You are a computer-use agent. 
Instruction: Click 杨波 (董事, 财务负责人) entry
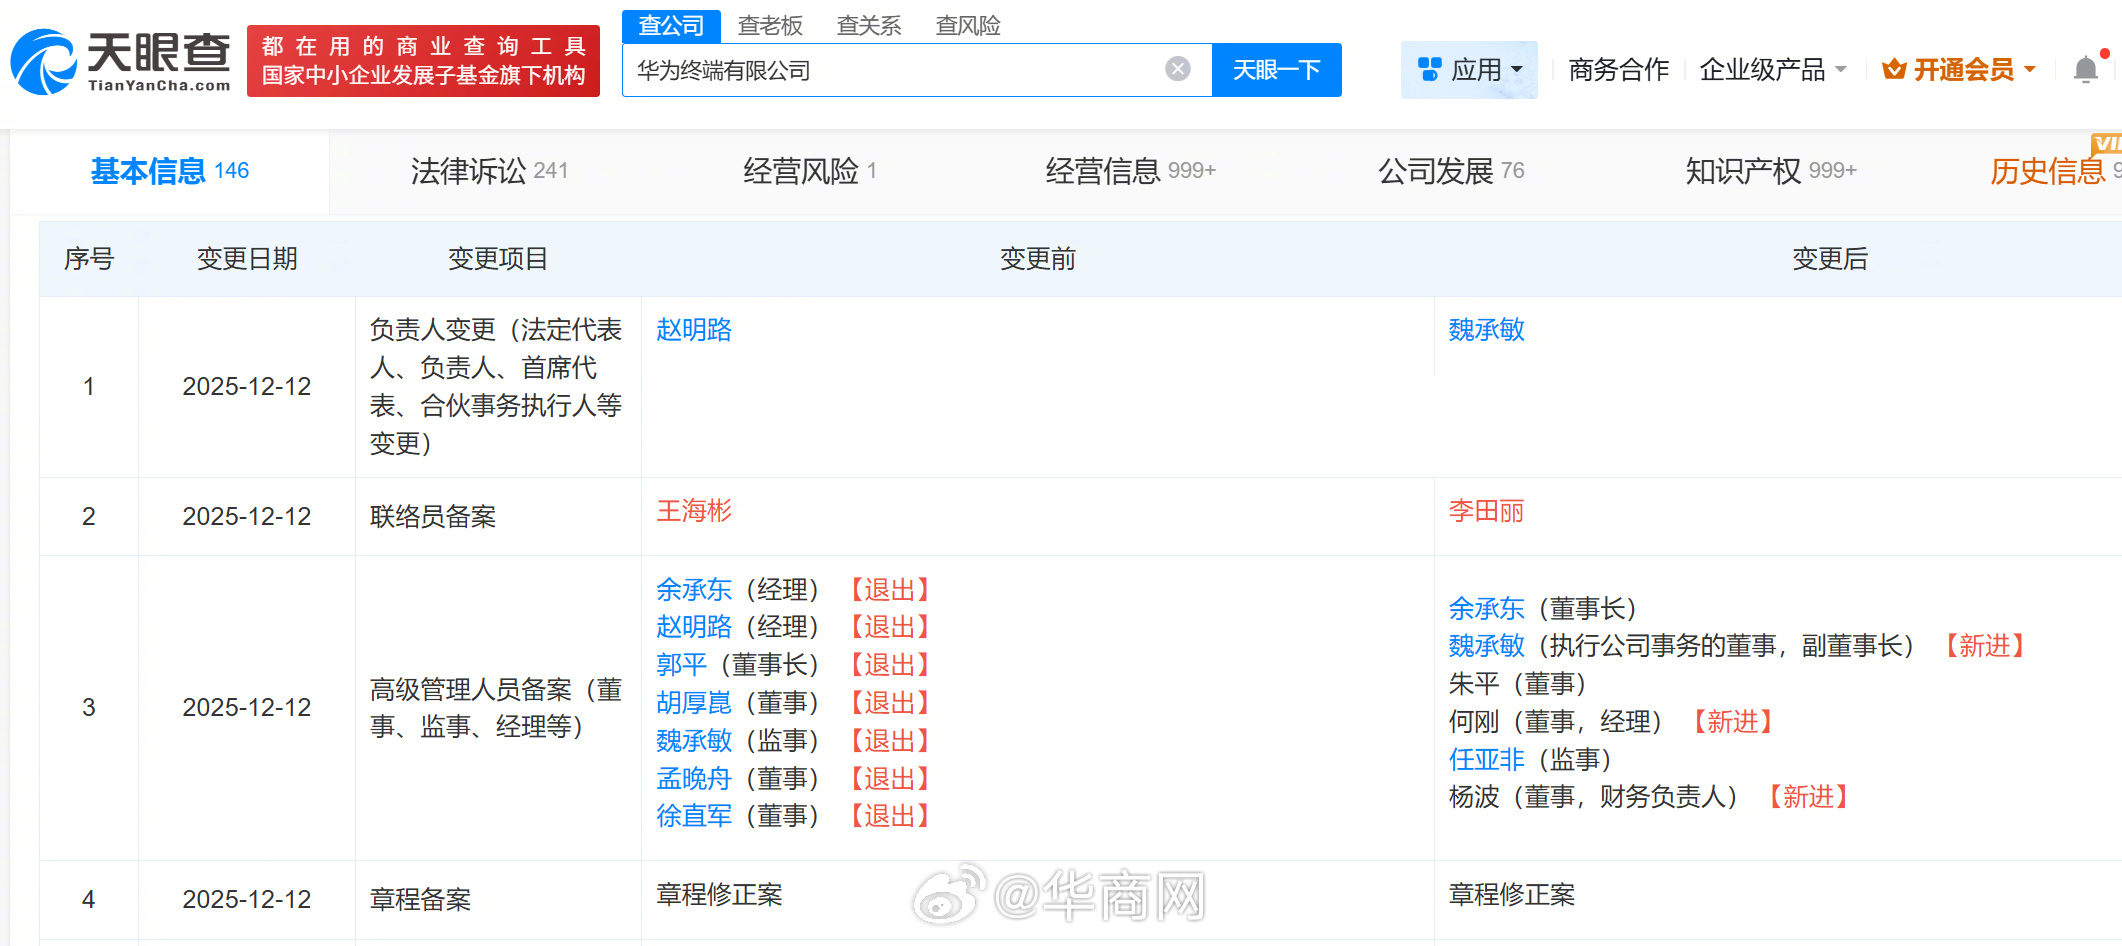click(x=1594, y=797)
